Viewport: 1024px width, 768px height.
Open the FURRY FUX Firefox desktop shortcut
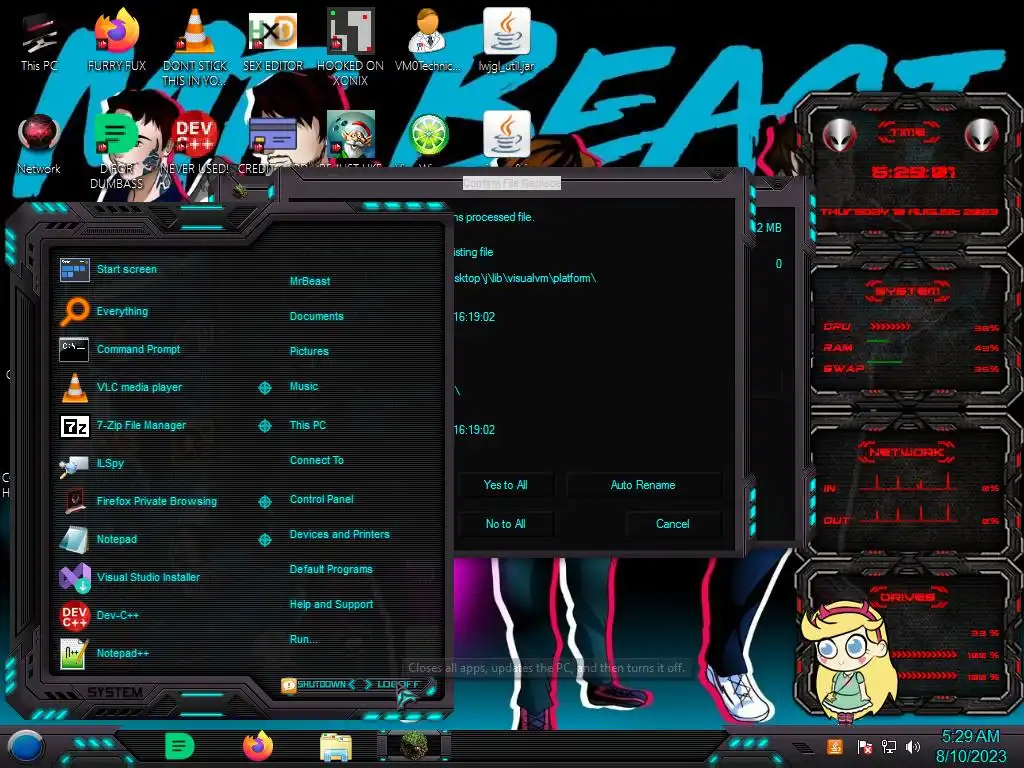tap(117, 40)
